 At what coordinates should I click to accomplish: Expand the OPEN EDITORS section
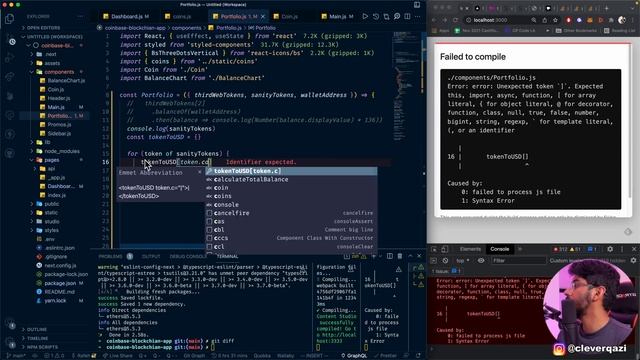(x=43, y=28)
